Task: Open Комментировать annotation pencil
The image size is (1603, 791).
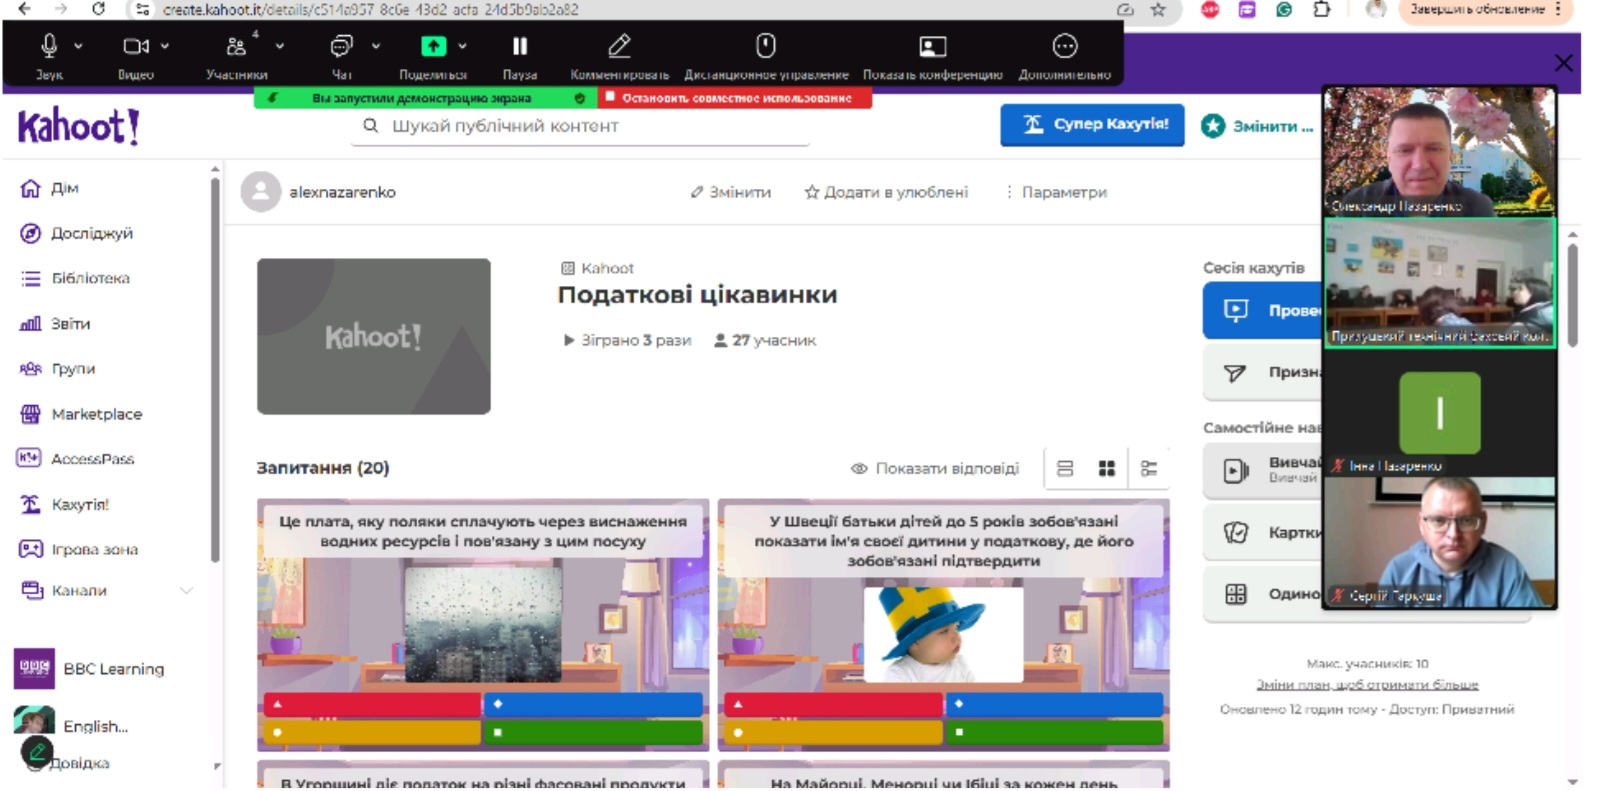Action: coord(620,46)
